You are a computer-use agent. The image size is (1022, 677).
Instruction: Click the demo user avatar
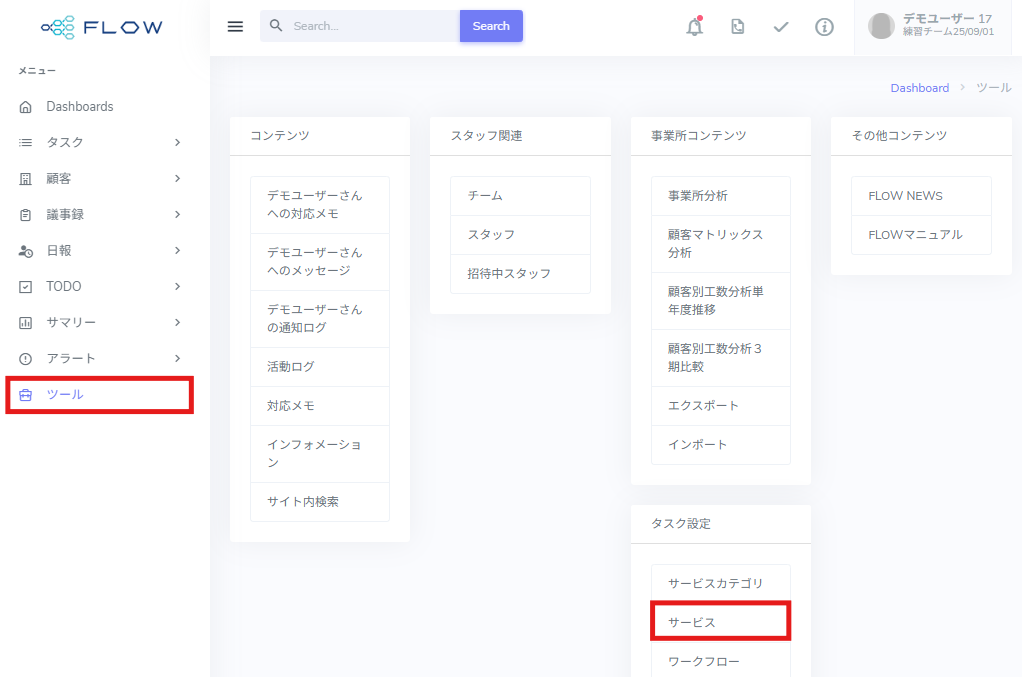click(x=881, y=26)
